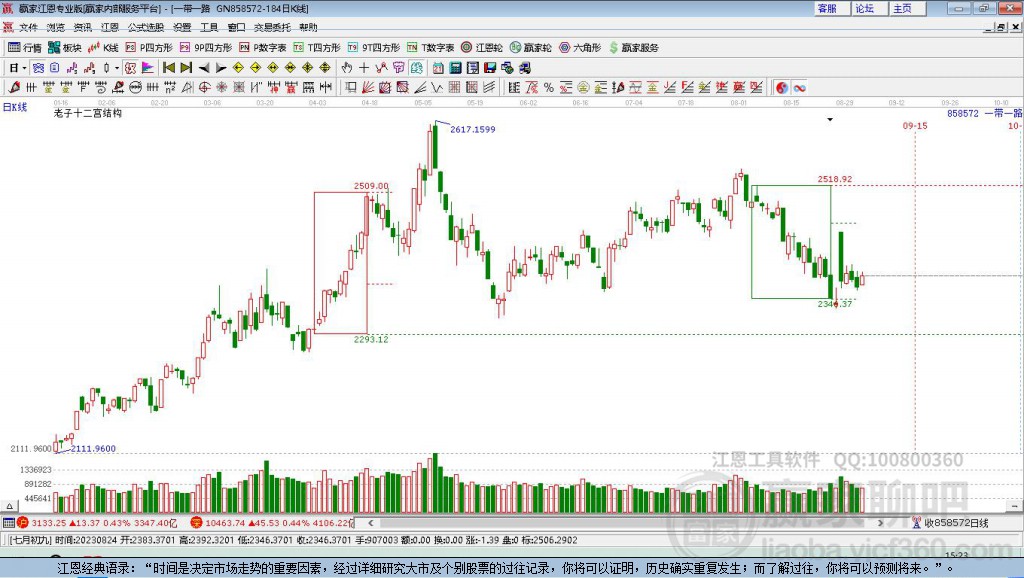Open the 公式选股 menu
This screenshot has height=578, width=1024.
point(146,27)
